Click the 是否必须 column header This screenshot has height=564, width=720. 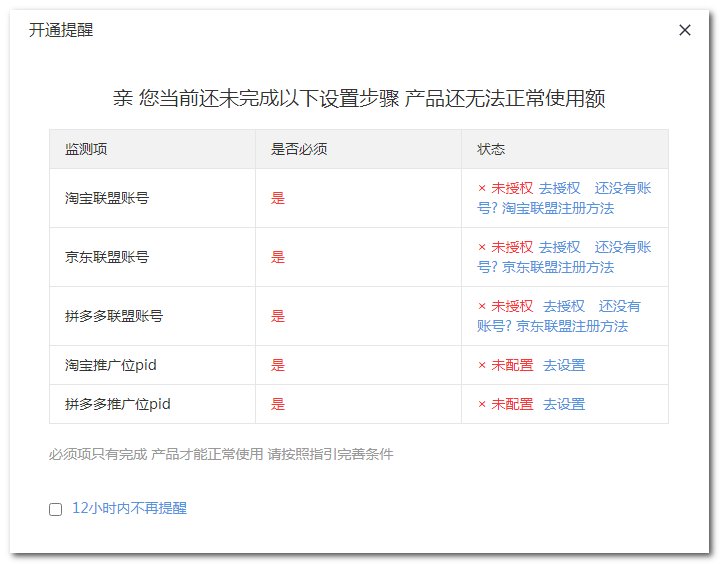[x=359, y=149]
